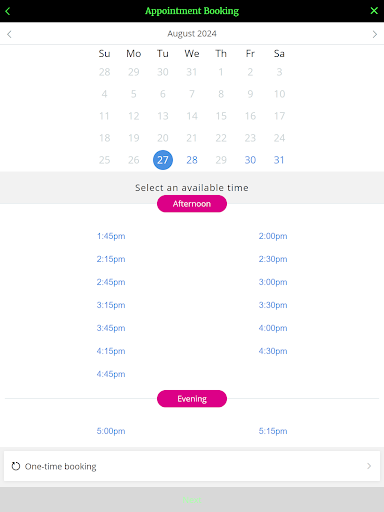Pick Saturday August 31
The image size is (384, 512).
click(x=279, y=160)
